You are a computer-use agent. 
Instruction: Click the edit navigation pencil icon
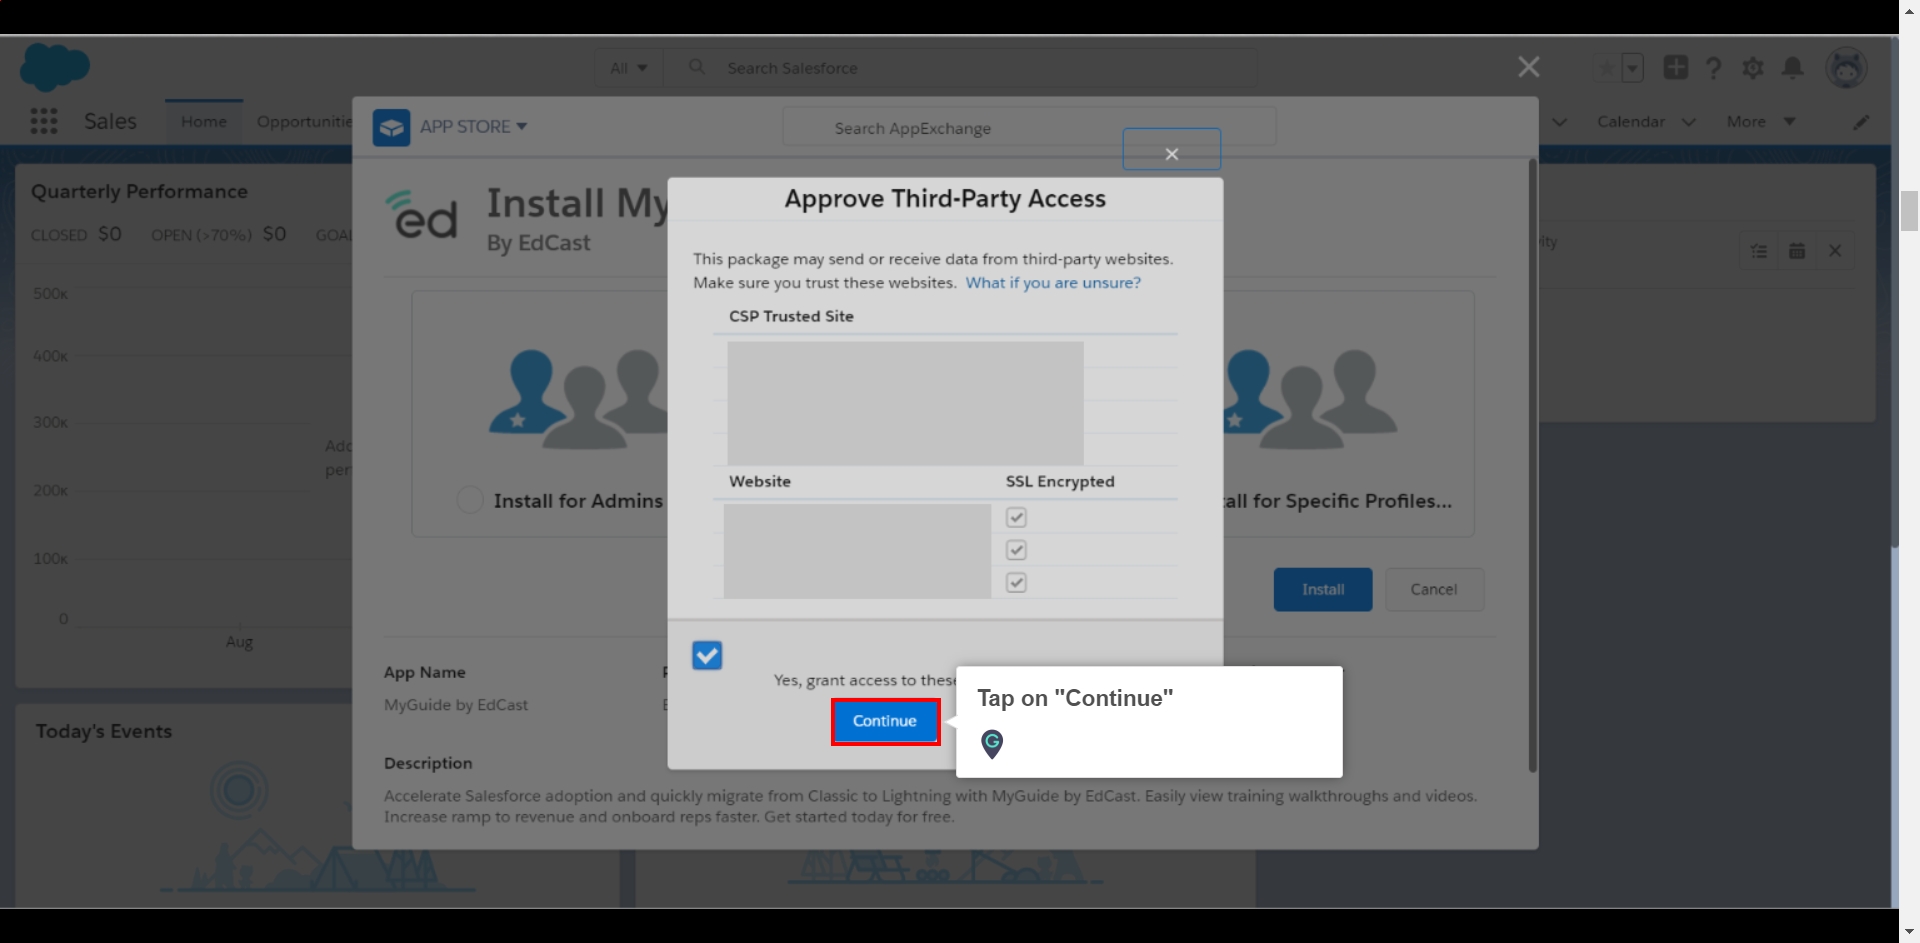pyautogui.click(x=1861, y=122)
